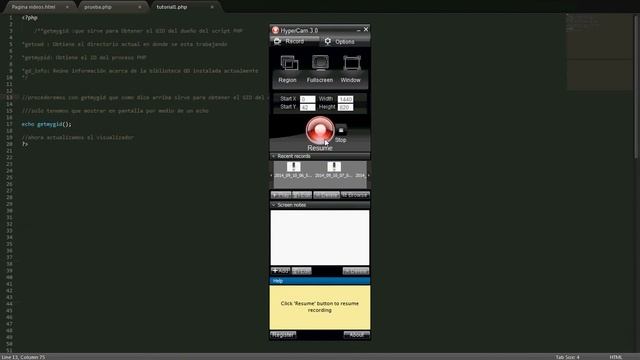The height and width of the screenshot is (360, 640).
Task: Select the Window capture mode icon
Action: click(351, 63)
